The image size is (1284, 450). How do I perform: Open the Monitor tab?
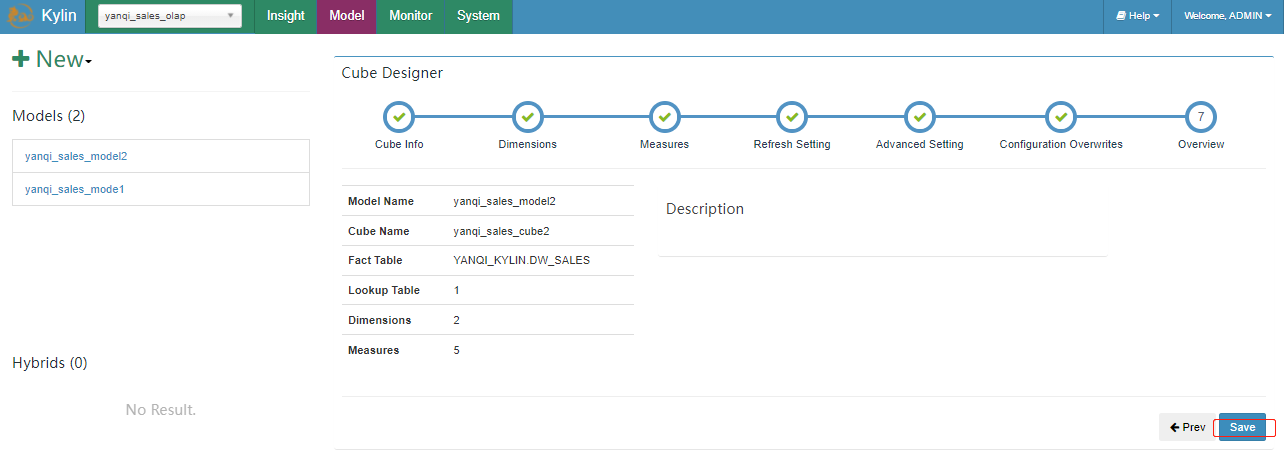point(411,16)
